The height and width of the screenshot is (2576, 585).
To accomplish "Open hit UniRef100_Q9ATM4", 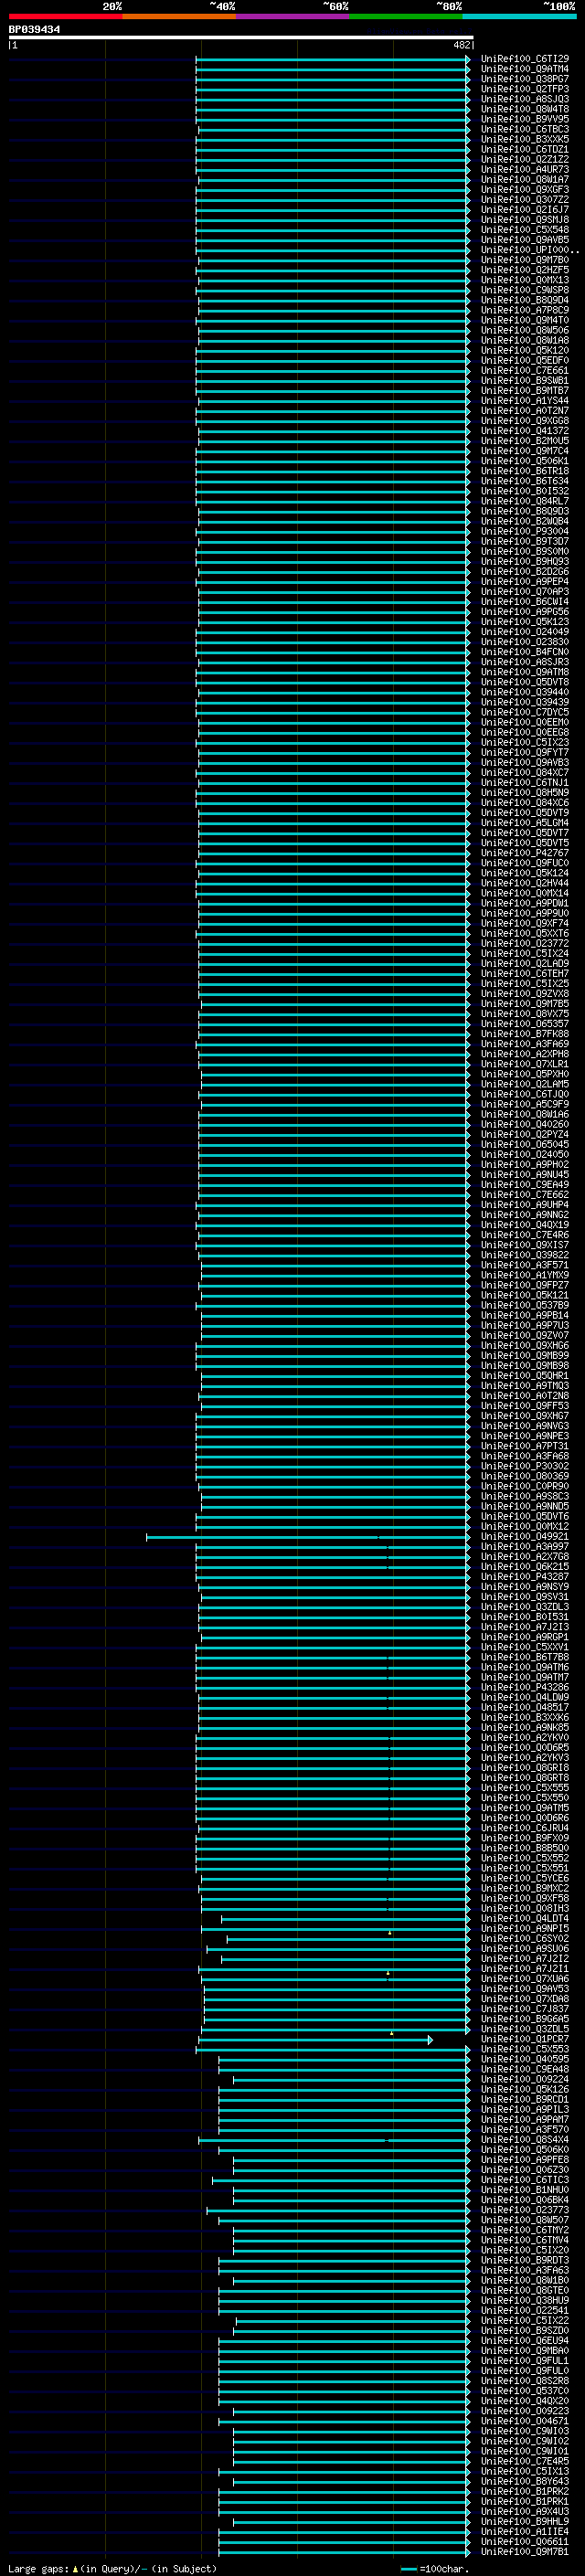I will click(525, 69).
